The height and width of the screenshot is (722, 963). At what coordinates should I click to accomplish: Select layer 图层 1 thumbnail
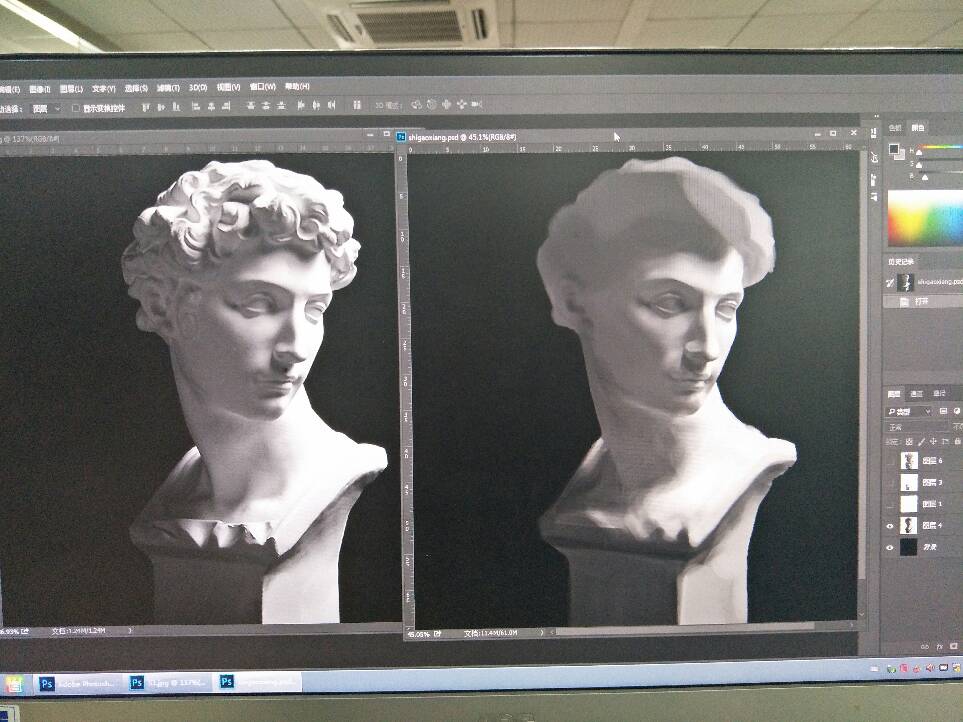click(x=908, y=504)
